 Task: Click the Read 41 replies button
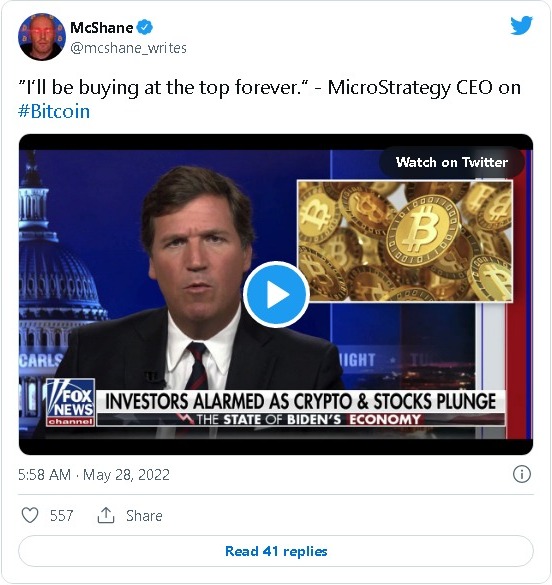pos(276,551)
